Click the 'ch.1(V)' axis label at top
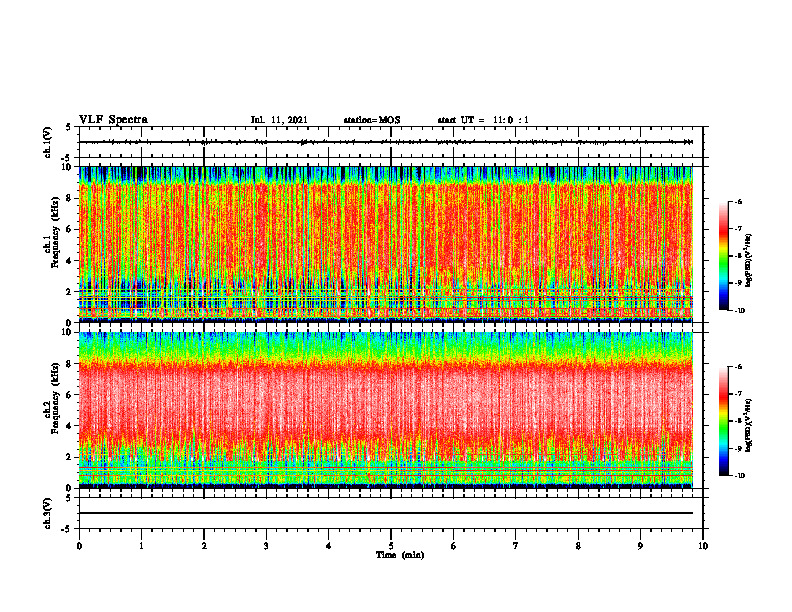The width and height of the screenshot is (792, 612). pos(47,142)
